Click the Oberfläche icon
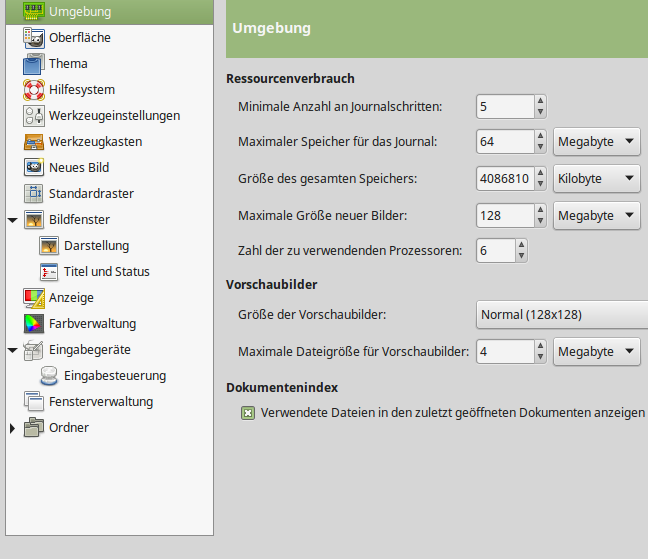This screenshot has height=559, width=648. 34,38
